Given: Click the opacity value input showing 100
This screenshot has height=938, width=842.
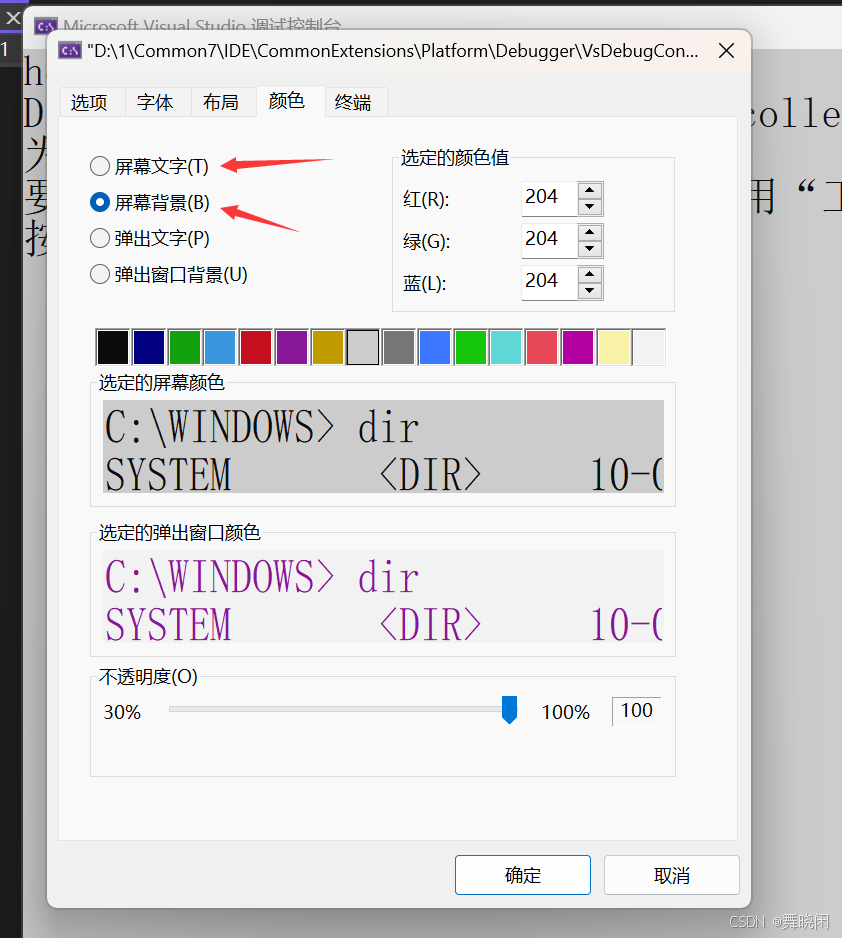Looking at the screenshot, I should [x=635, y=711].
